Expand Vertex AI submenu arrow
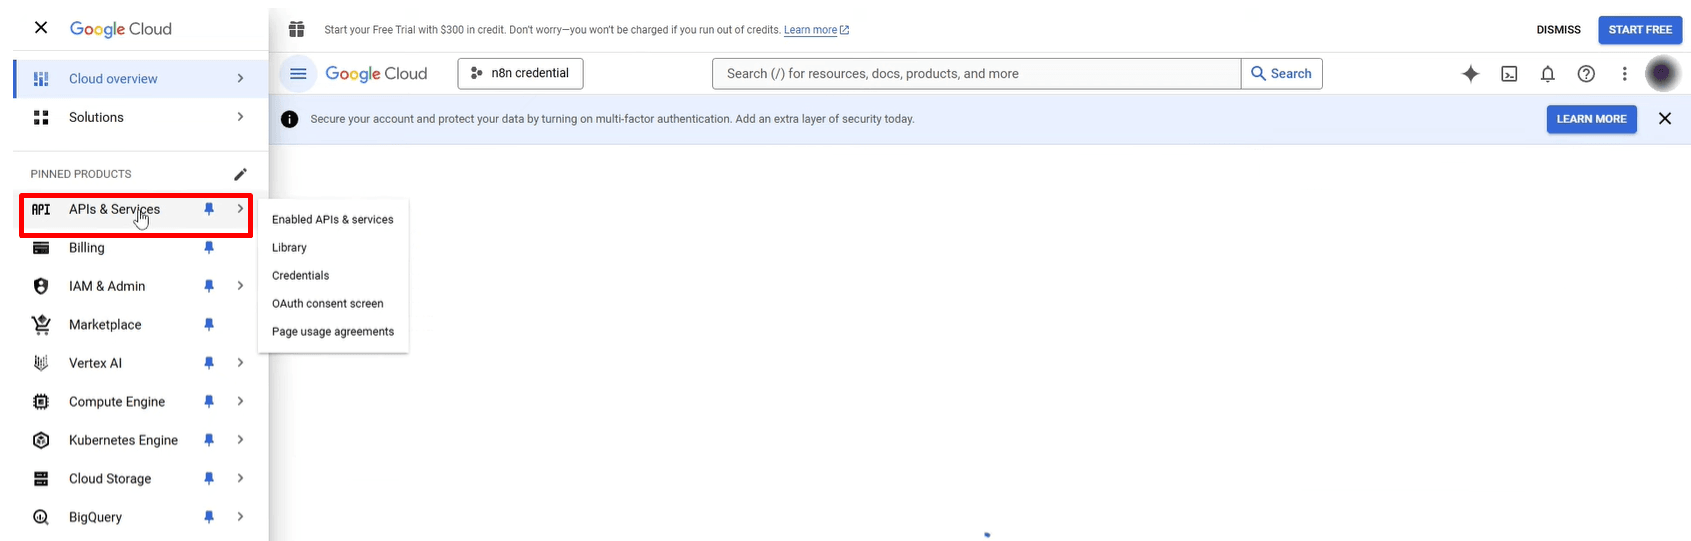This screenshot has width=1691, height=541. click(x=240, y=363)
